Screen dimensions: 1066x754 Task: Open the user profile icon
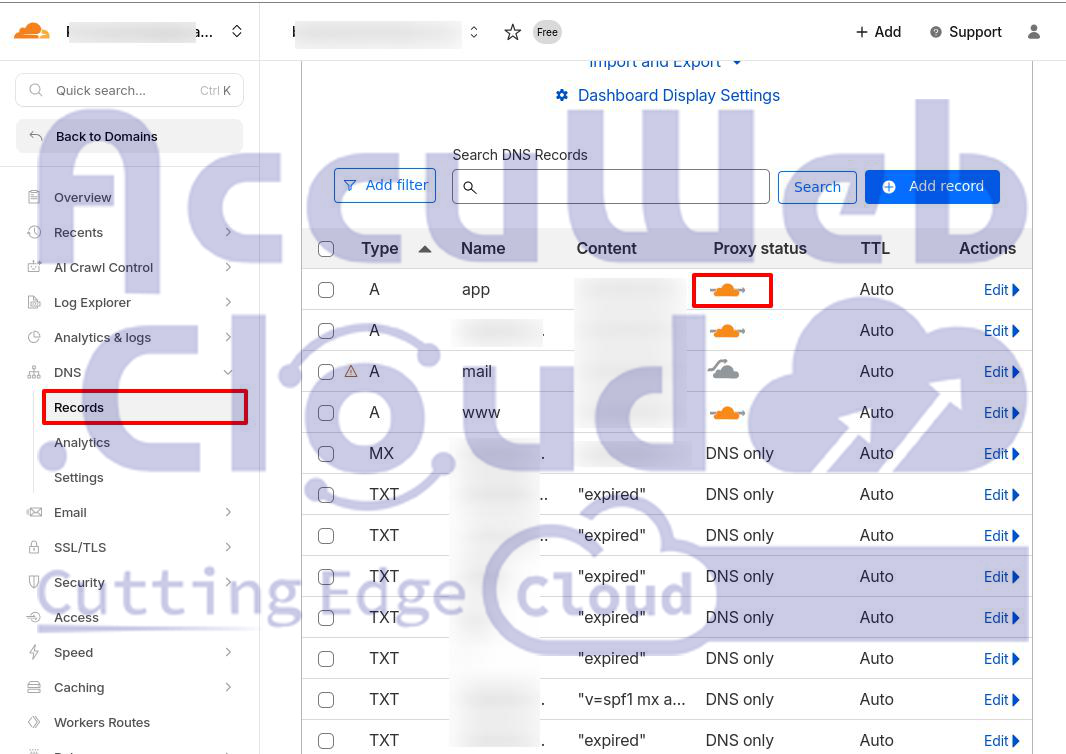(x=1034, y=32)
